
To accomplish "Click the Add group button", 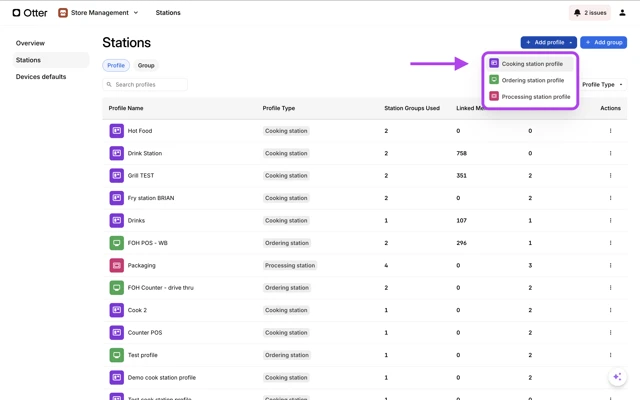I will tap(603, 43).
